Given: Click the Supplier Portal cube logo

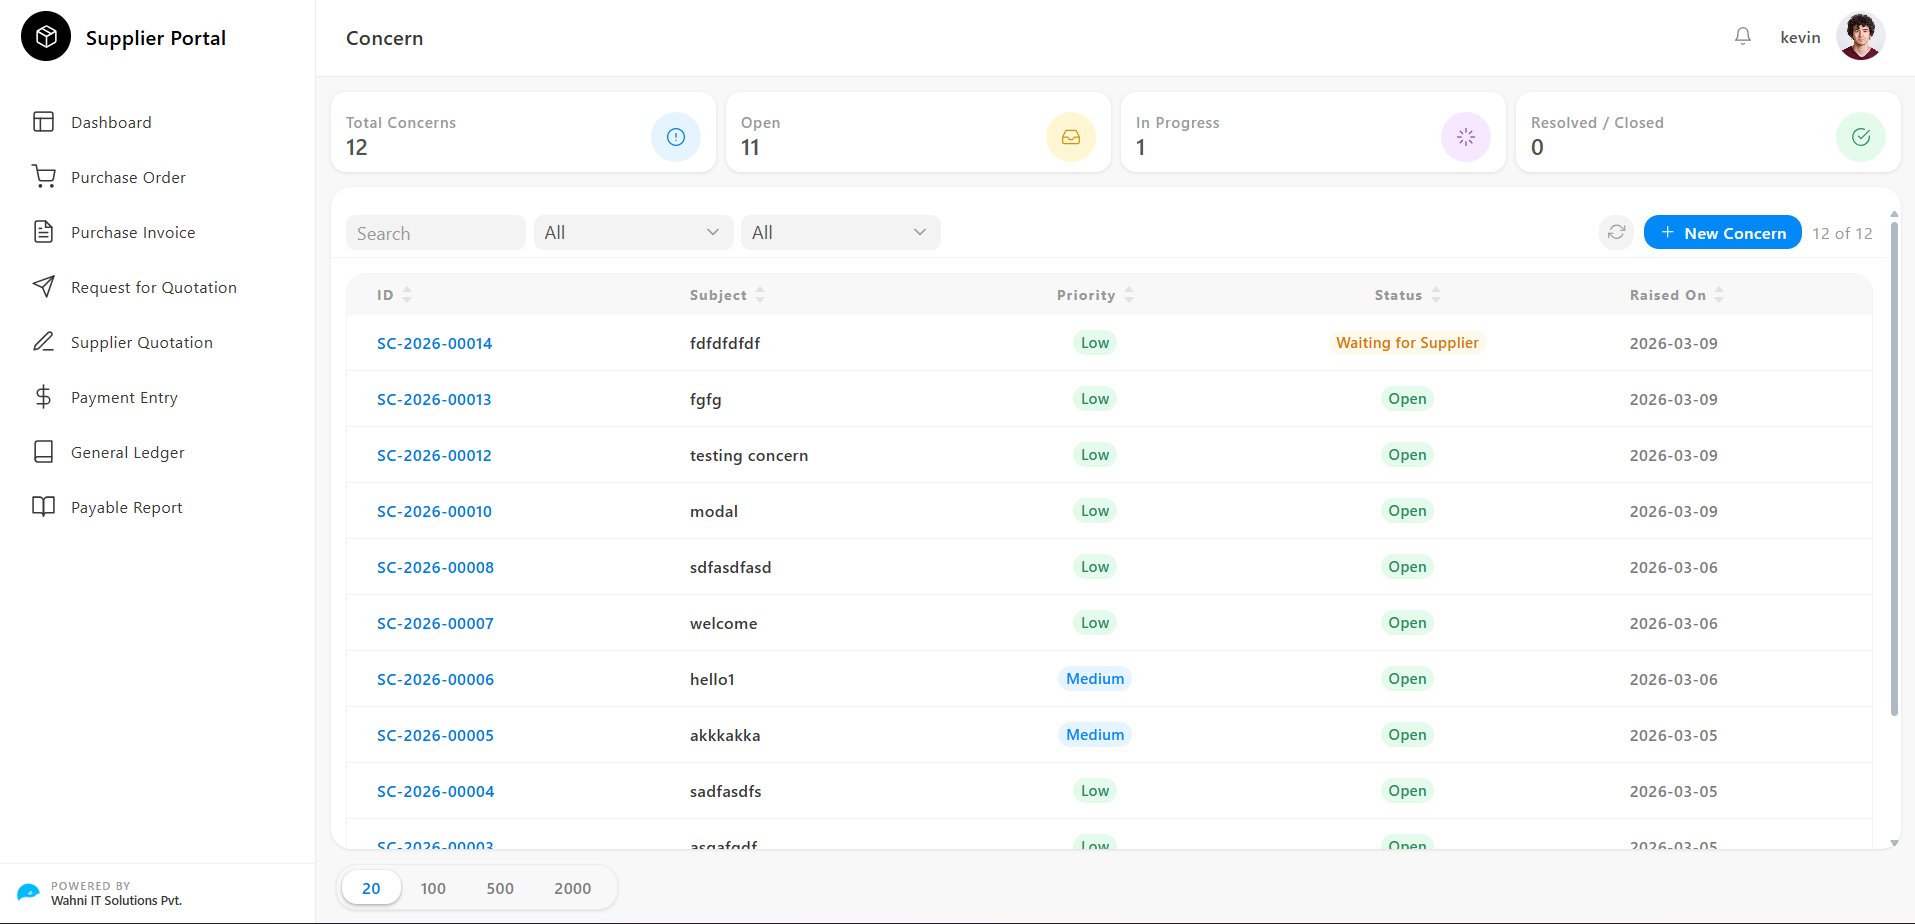Looking at the screenshot, I should coord(46,37).
